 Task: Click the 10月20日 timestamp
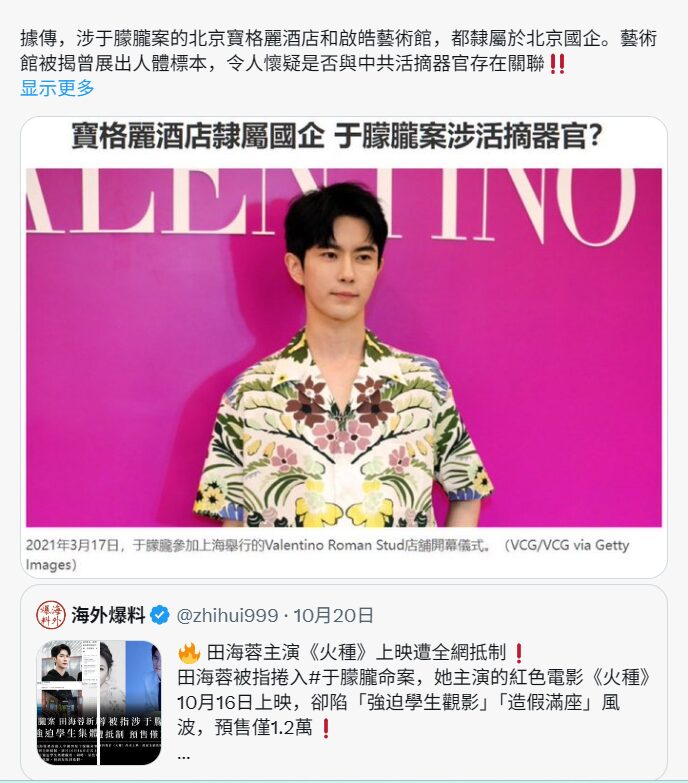click(333, 615)
